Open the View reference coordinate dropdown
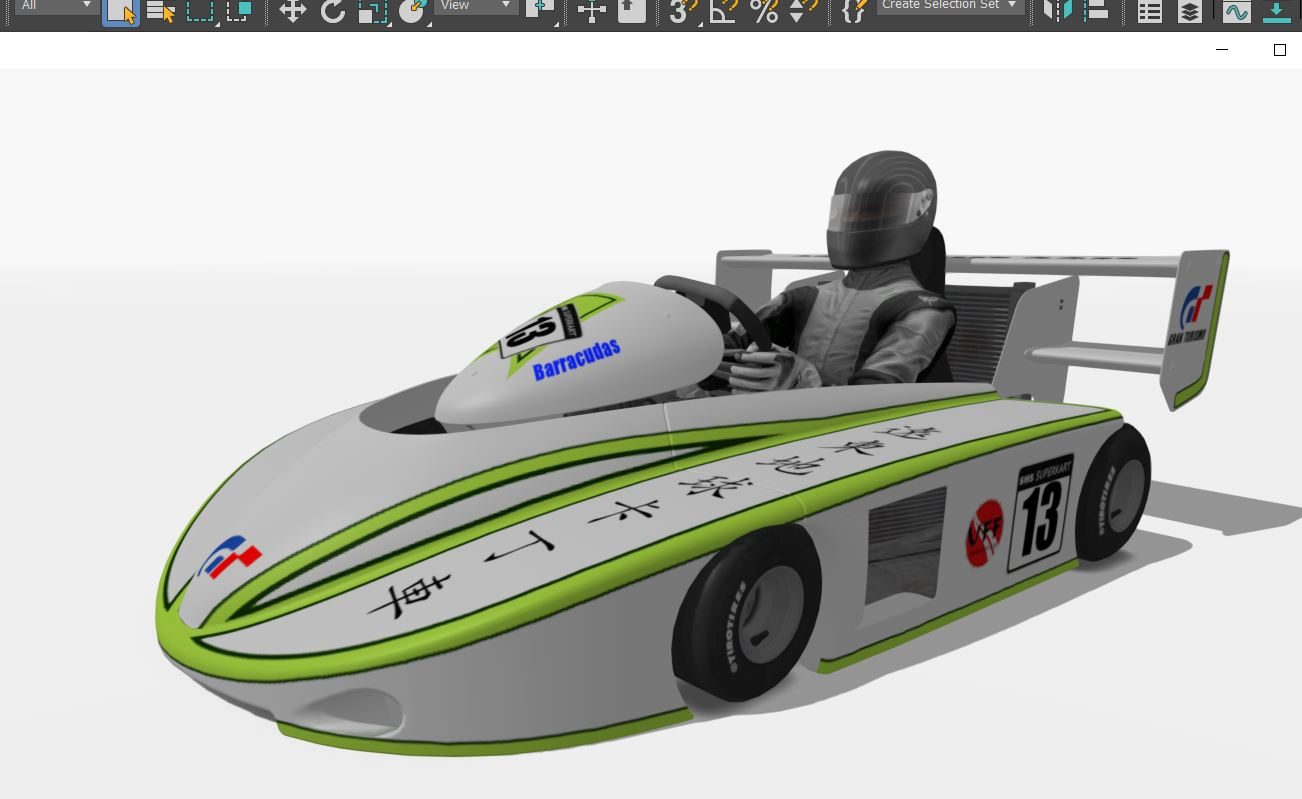1302x799 pixels. click(x=475, y=6)
